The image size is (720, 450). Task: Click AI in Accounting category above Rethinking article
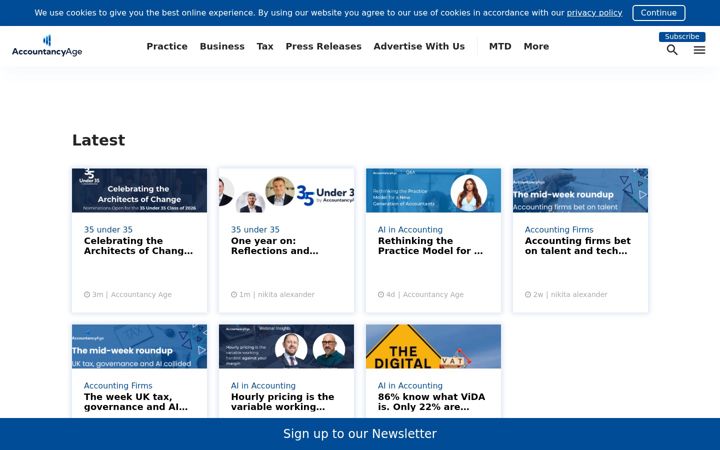tap(410, 230)
